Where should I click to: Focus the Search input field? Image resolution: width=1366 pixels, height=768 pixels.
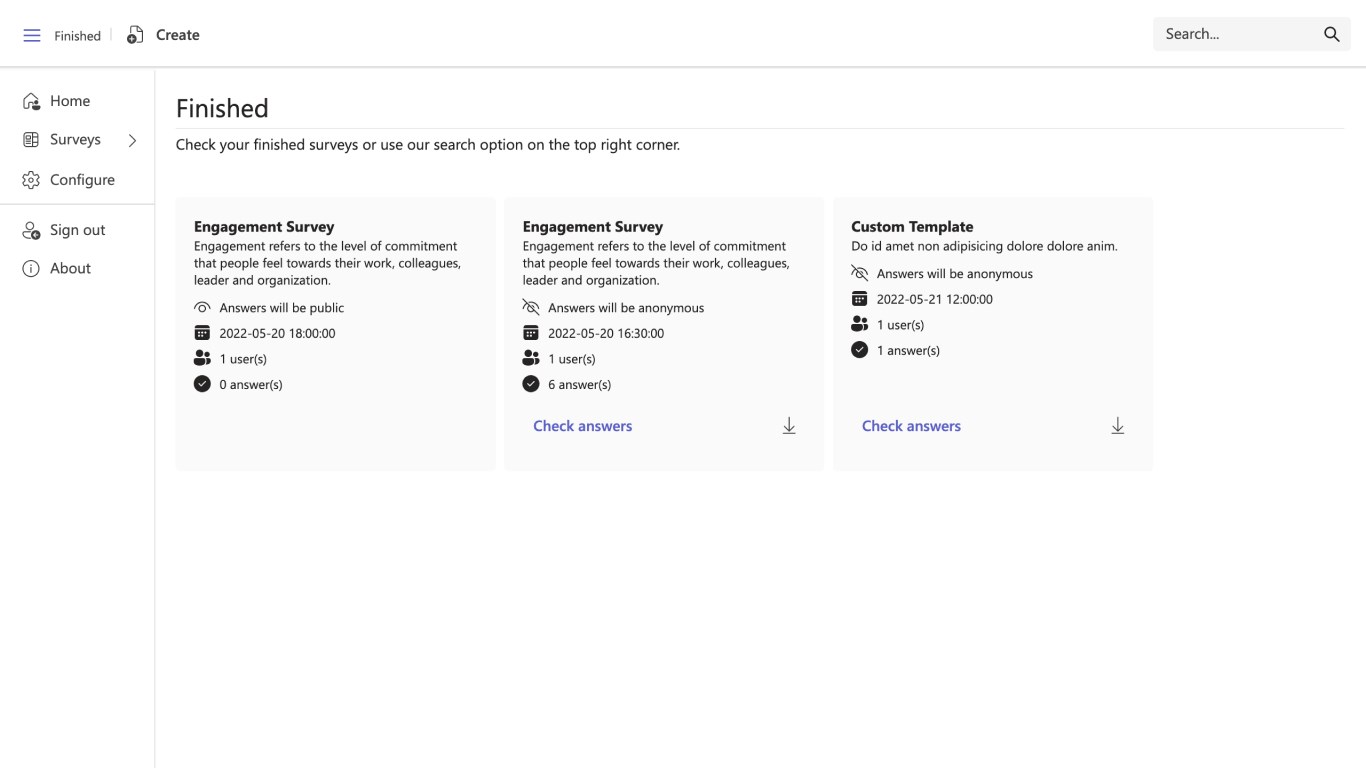(1235, 34)
